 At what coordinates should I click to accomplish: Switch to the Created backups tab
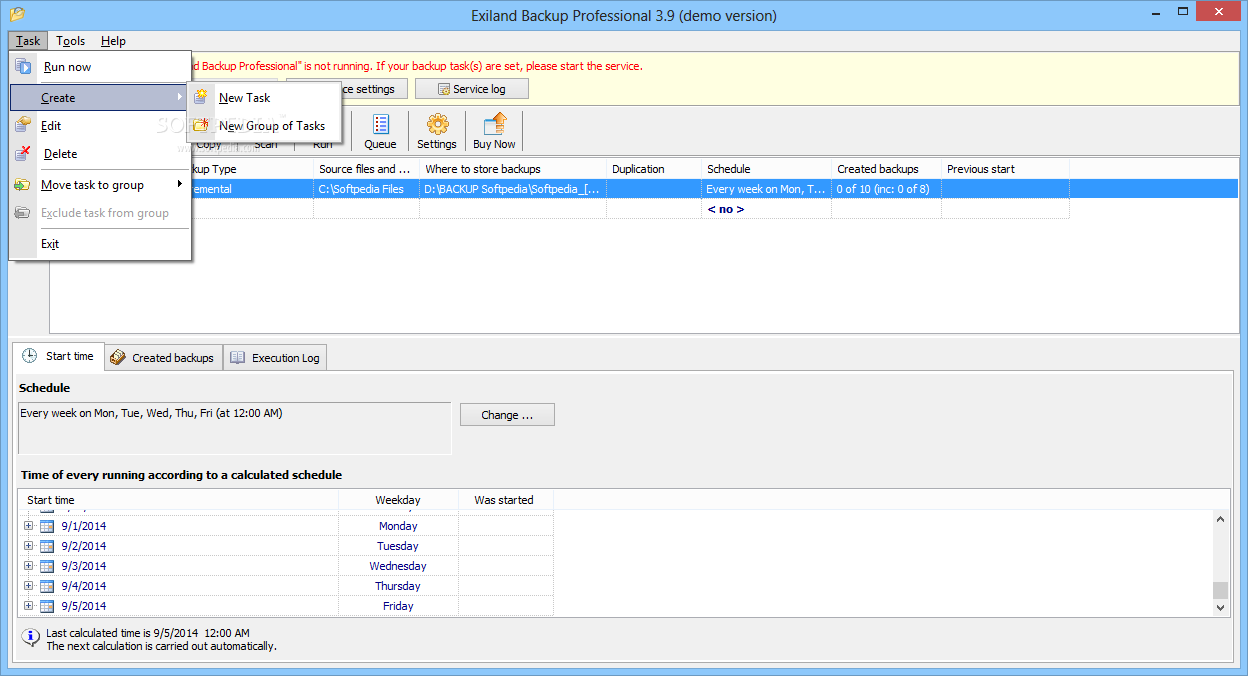pos(163,358)
